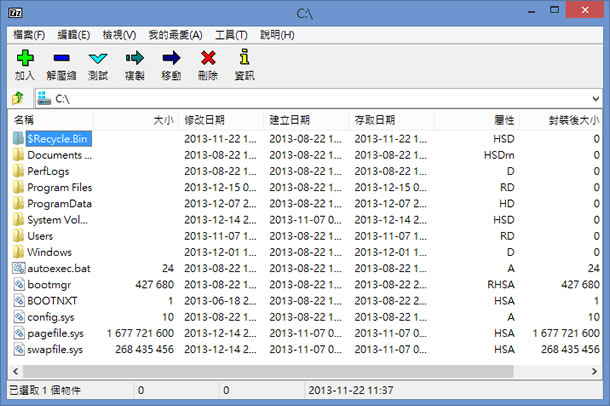Click the swapfile.sys file icon
This screenshot has width=610, height=406.
pos(19,349)
